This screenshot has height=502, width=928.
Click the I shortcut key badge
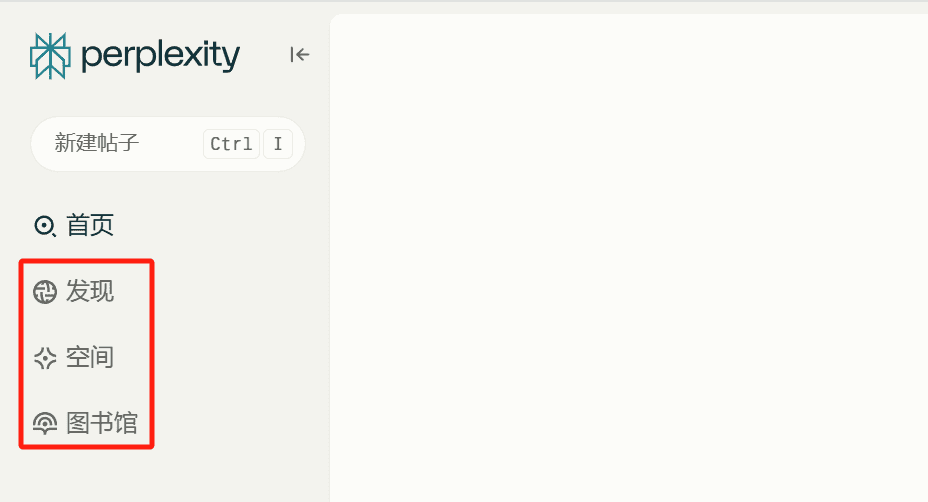point(277,144)
